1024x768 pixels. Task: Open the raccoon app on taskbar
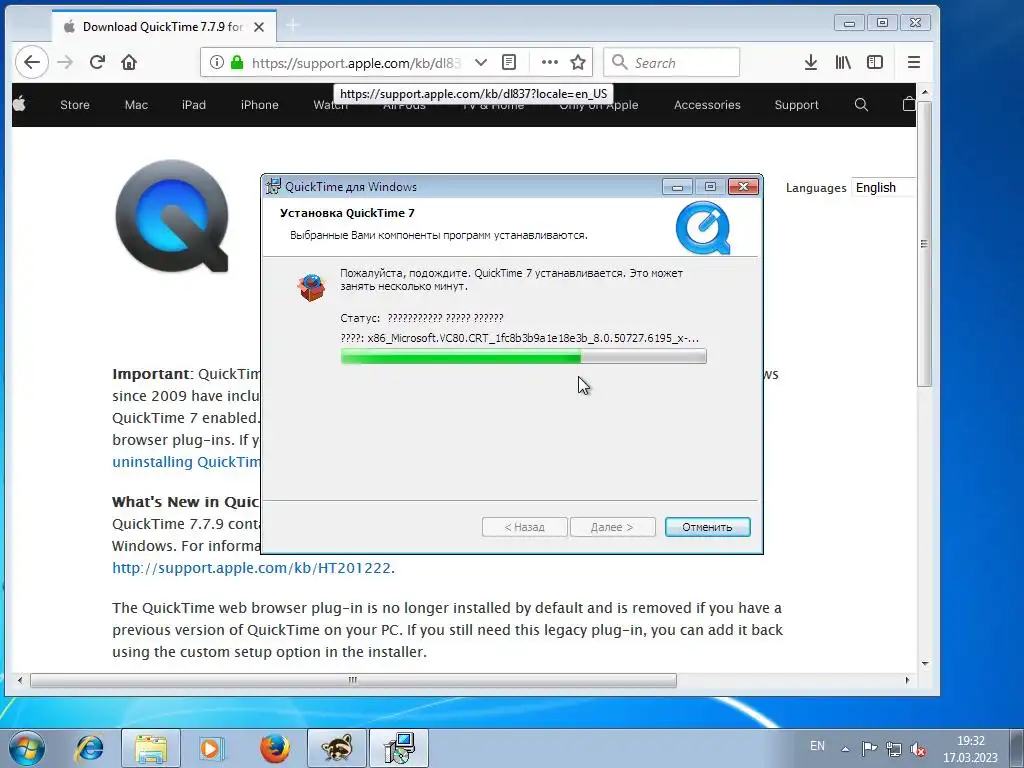click(337, 748)
